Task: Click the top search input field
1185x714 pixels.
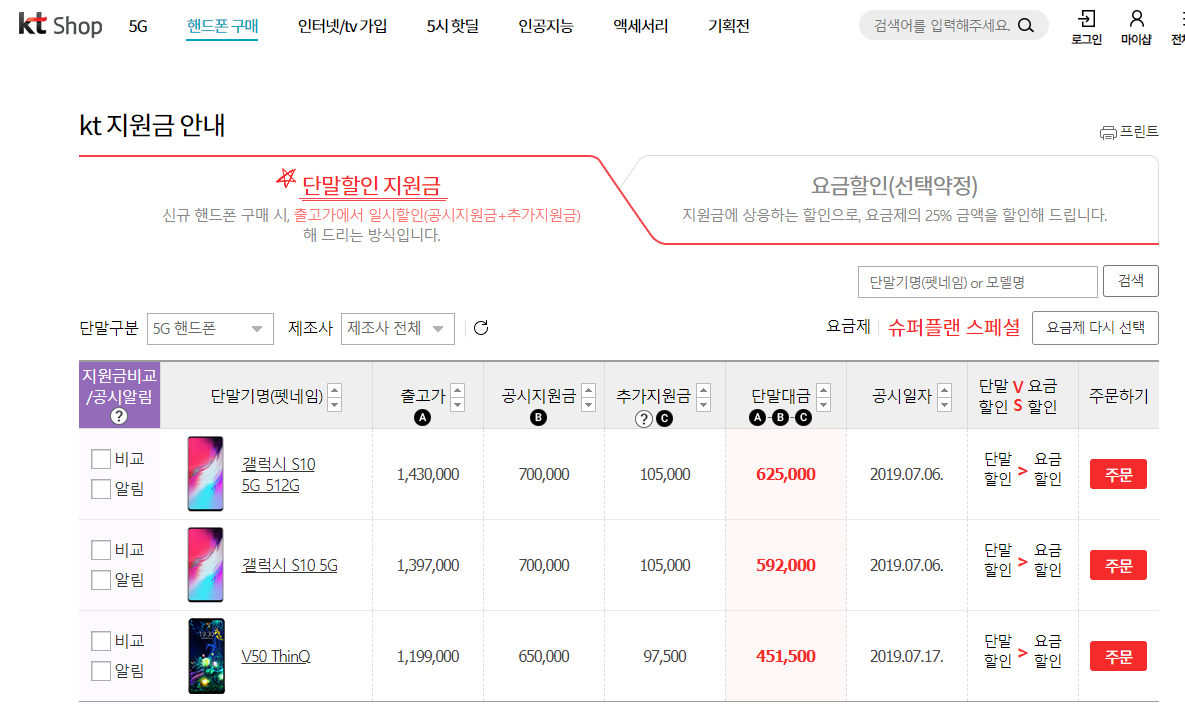Action: 942,26
